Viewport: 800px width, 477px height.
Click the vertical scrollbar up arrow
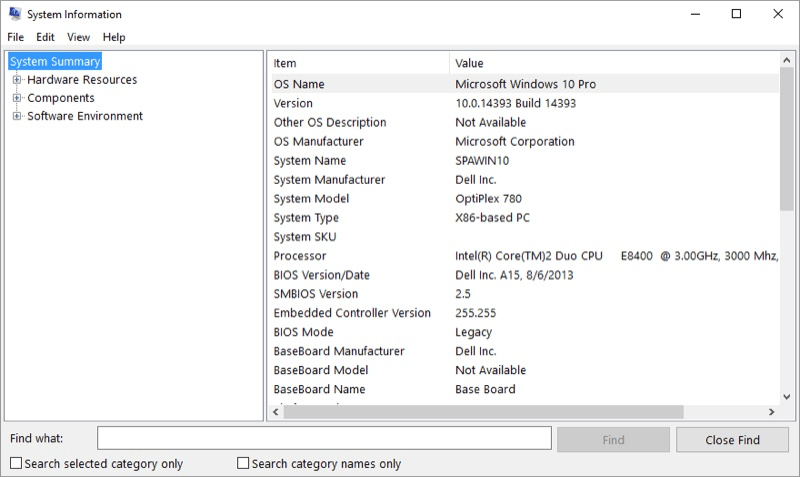(x=787, y=60)
